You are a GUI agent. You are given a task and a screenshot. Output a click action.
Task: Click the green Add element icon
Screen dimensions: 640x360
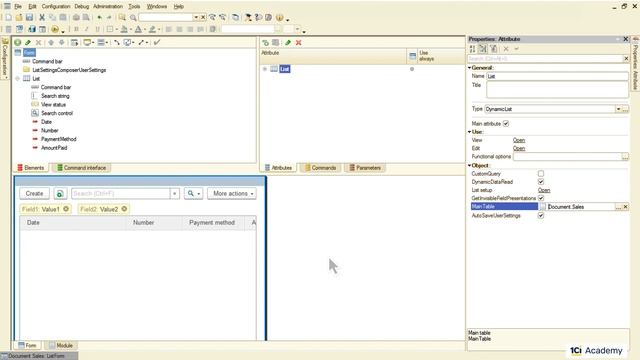[18, 42]
